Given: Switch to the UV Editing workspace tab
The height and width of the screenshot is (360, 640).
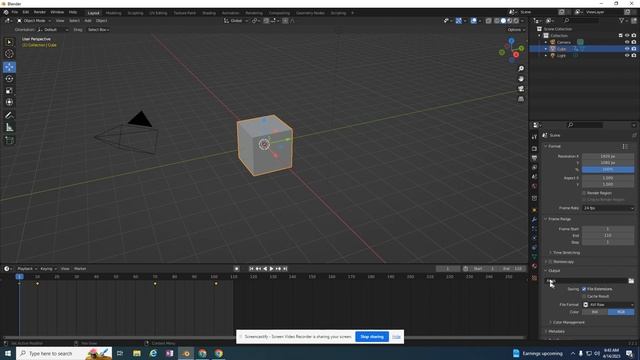Looking at the screenshot, I should (x=158, y=13).
